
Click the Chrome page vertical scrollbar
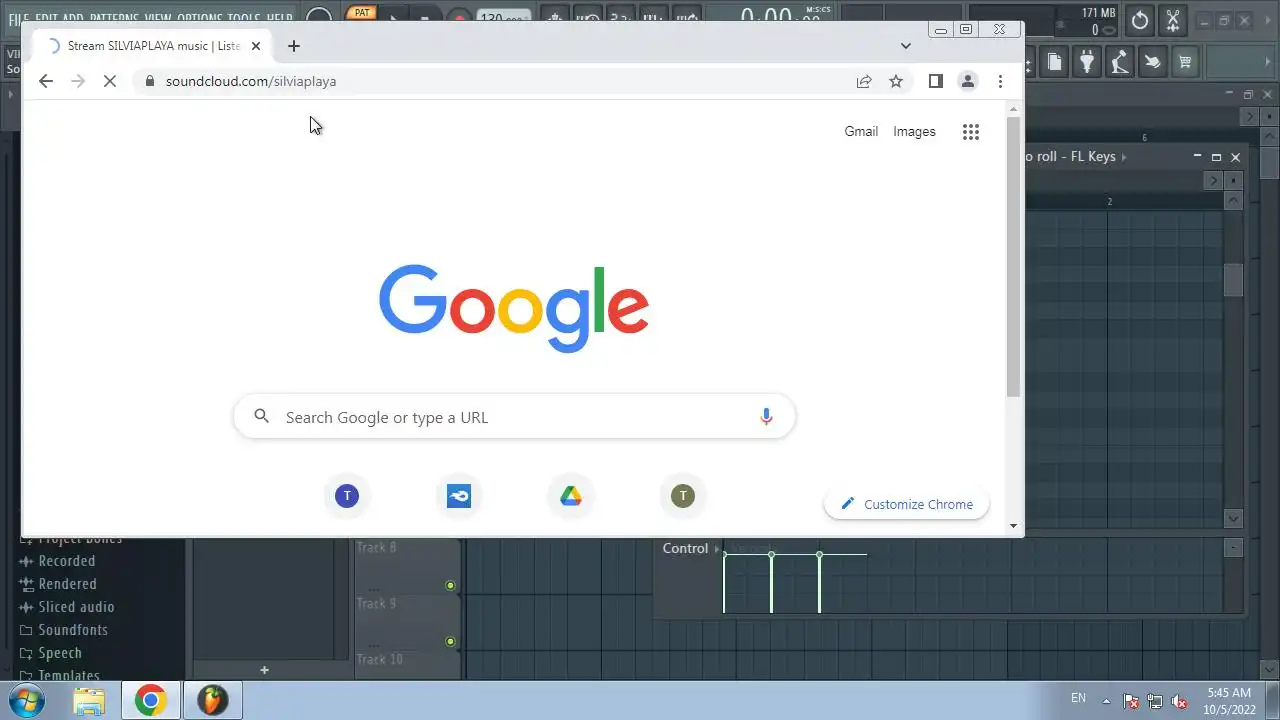tap(1013, 256)
